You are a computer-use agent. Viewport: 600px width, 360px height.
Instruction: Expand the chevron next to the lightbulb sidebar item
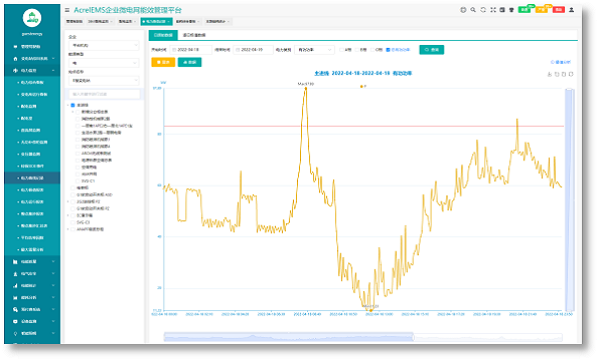(x=53, y=334)
